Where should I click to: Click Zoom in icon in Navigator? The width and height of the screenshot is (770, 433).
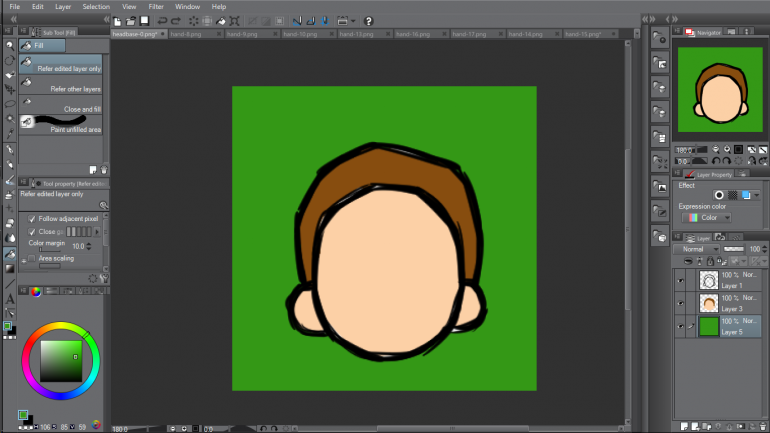[x=727, y=149]
